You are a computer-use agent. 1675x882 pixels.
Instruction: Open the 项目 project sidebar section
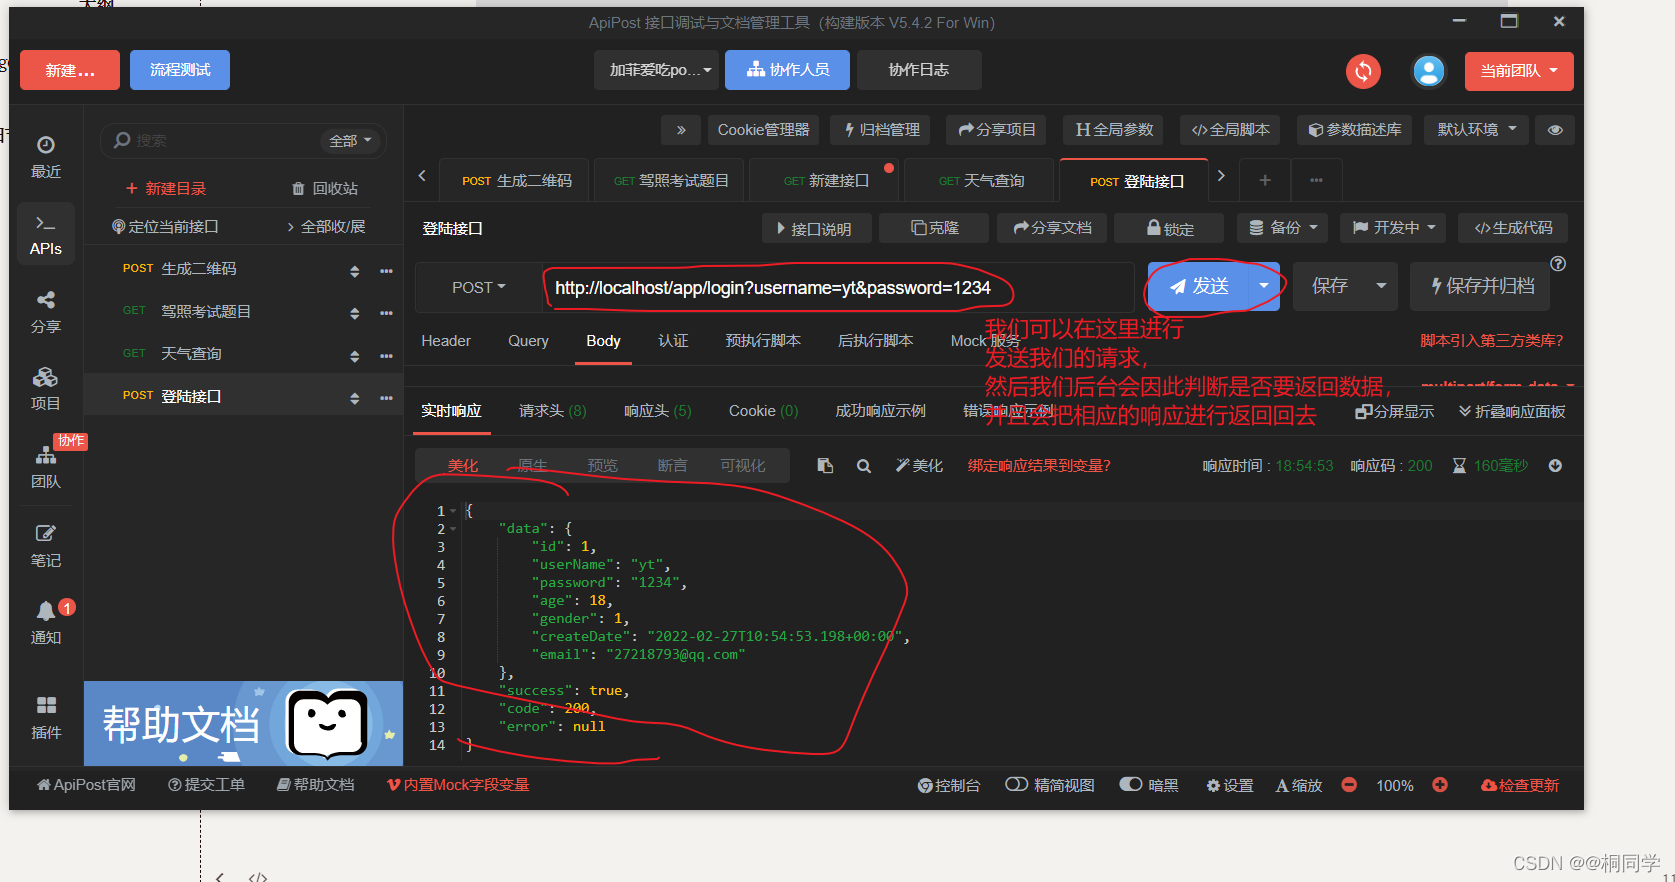click(46, 389)
